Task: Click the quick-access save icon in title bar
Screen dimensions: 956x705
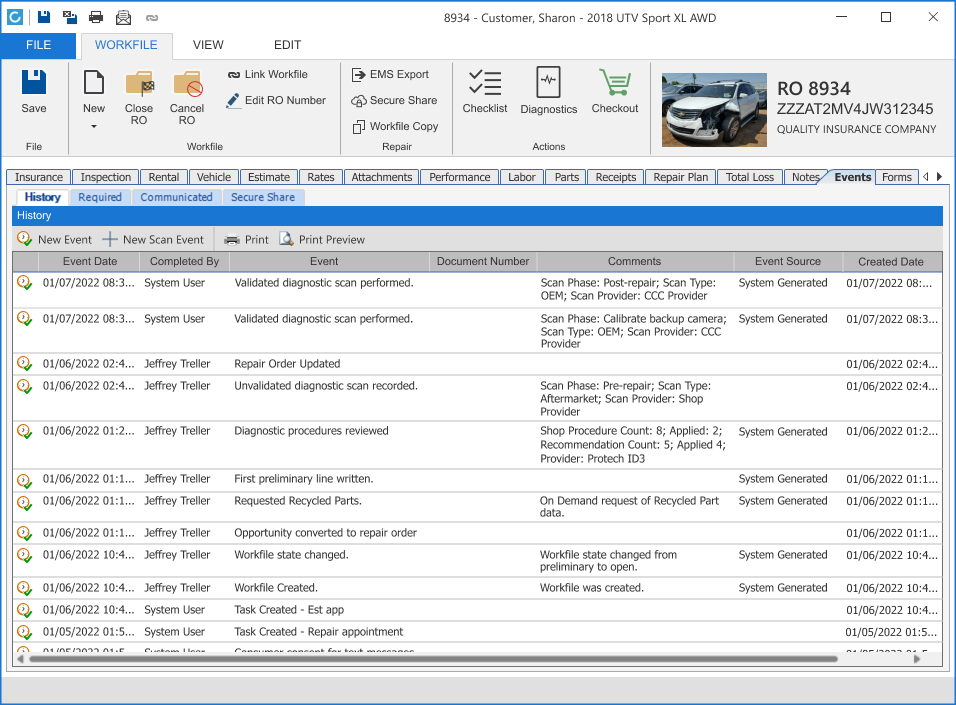Action: 44,17
